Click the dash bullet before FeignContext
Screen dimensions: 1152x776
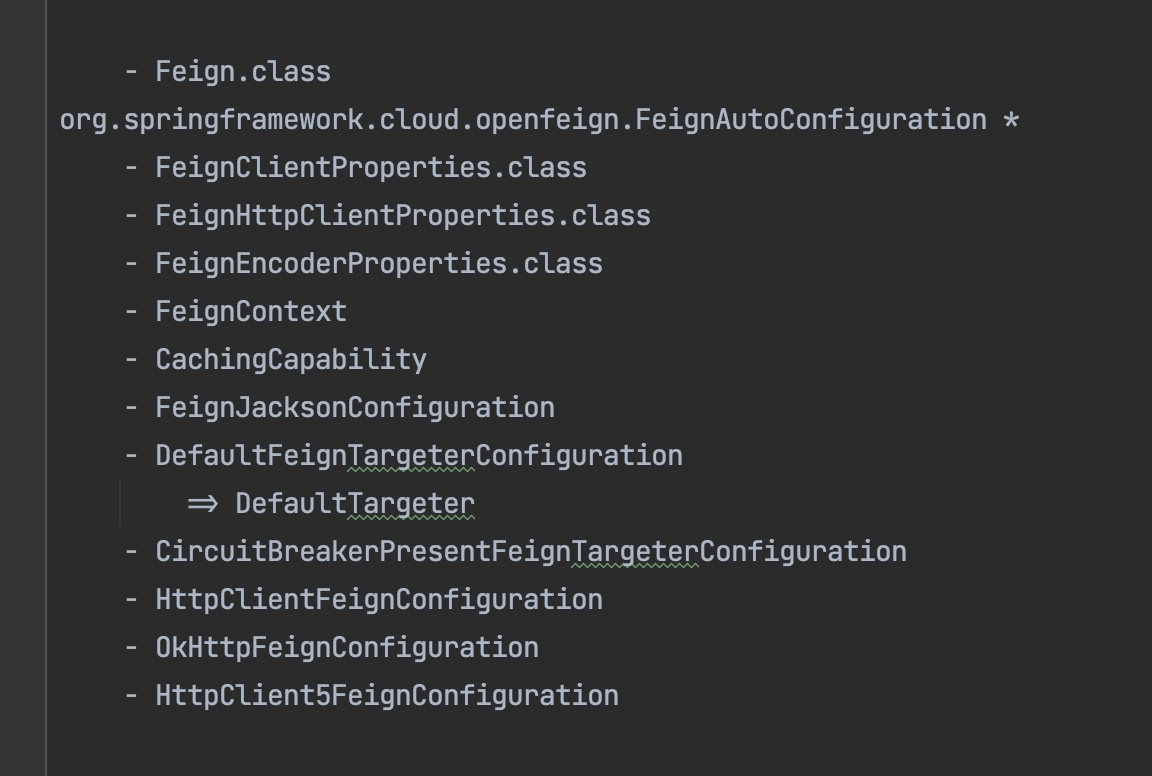point(131,312)
